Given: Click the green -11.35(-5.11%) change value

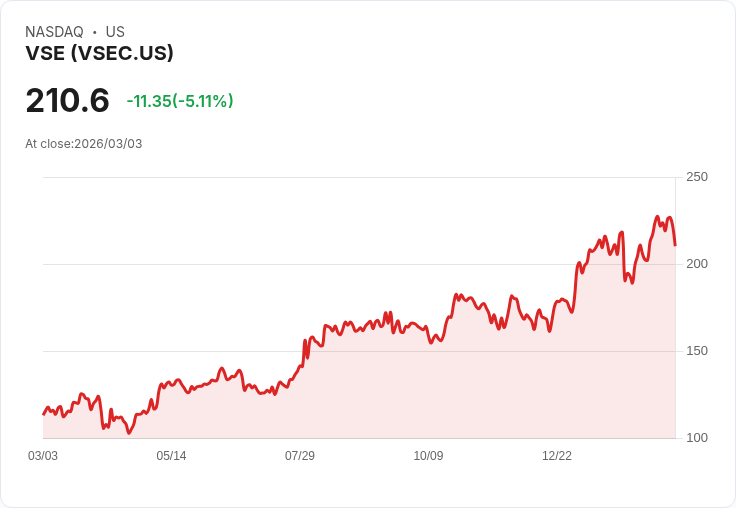Looking at the screenshot, I should point(180,101).
